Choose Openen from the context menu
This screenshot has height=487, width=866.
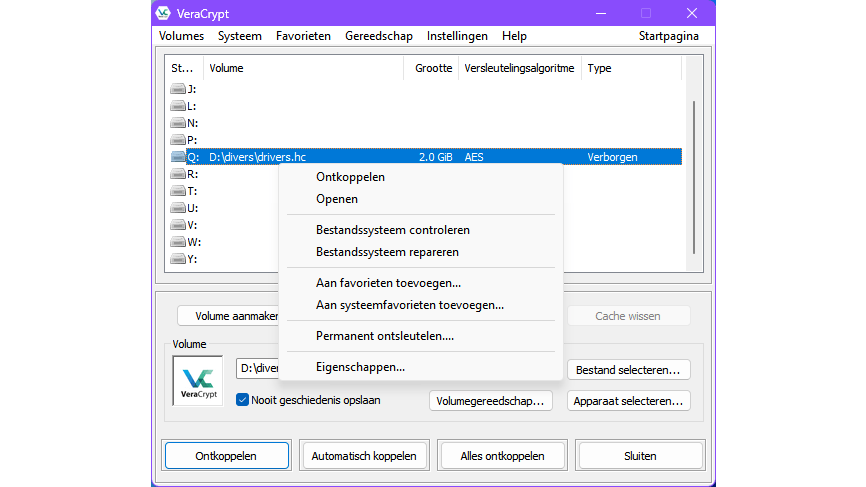click(x=421, y=199)
